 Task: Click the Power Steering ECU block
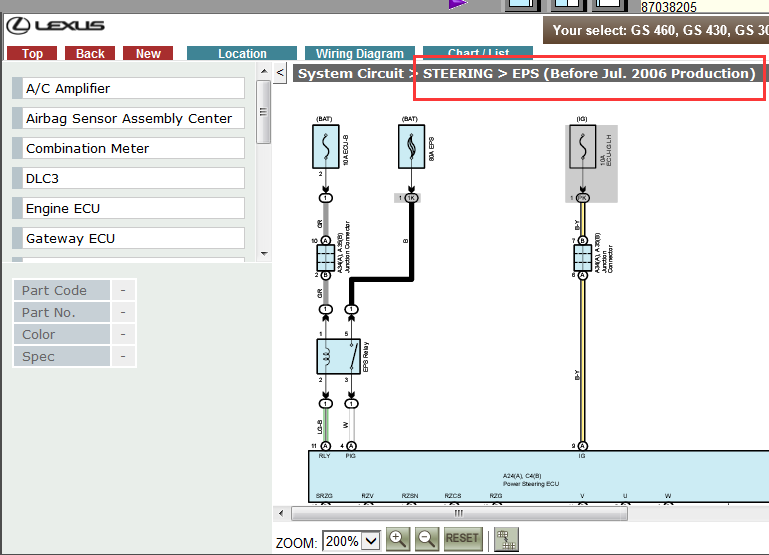(538, 477)
